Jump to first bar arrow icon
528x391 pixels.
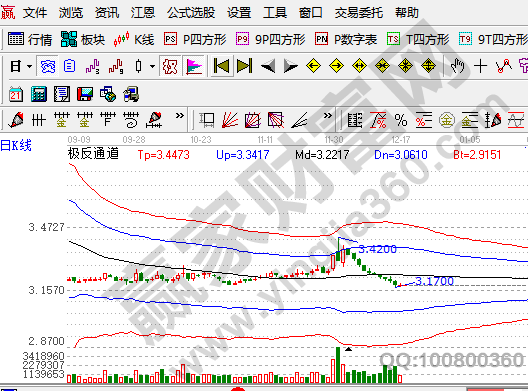[x=221, y=66]
